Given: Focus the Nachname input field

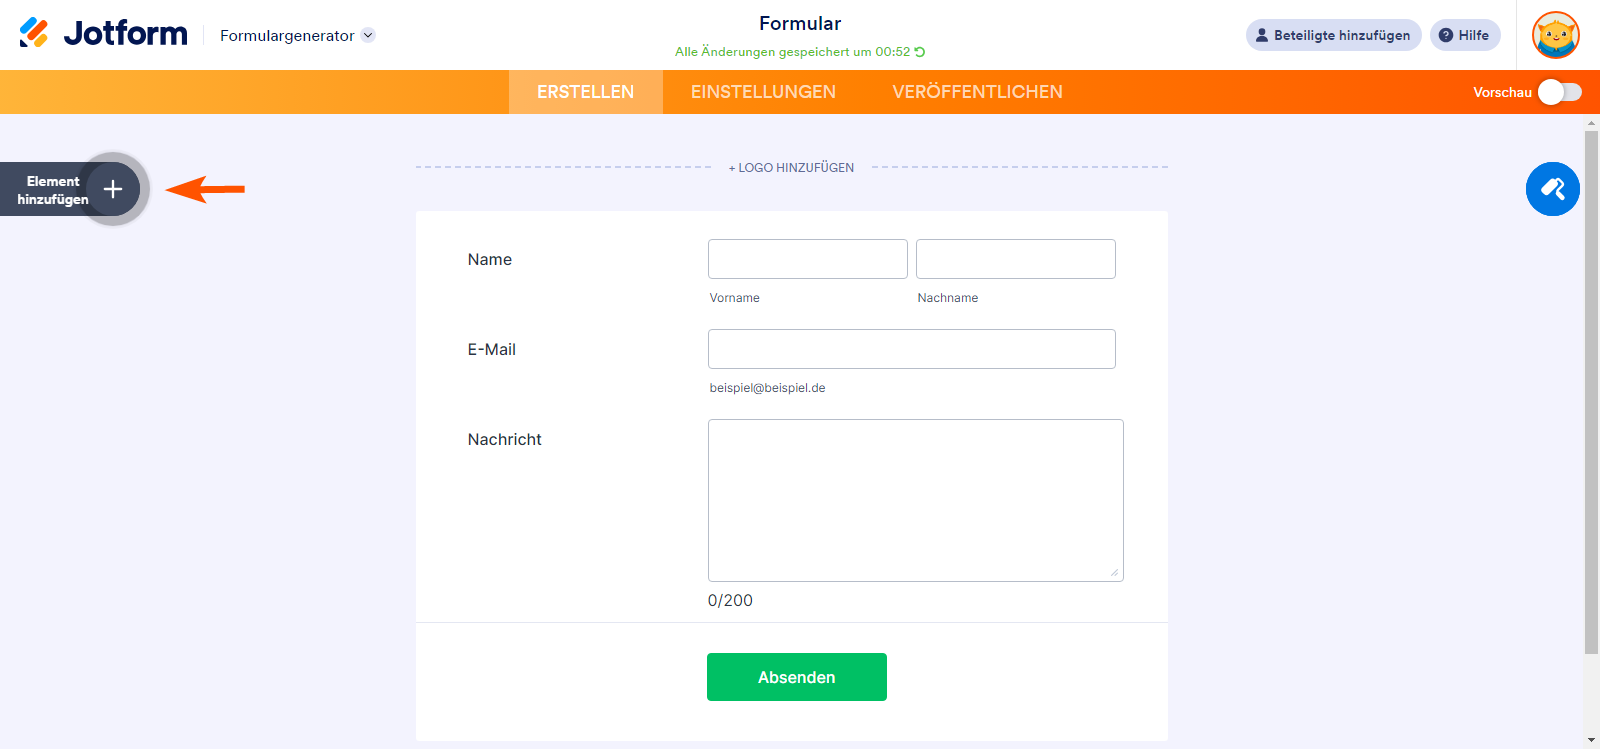Looking at the screenshot, I should click(1015, 259).
